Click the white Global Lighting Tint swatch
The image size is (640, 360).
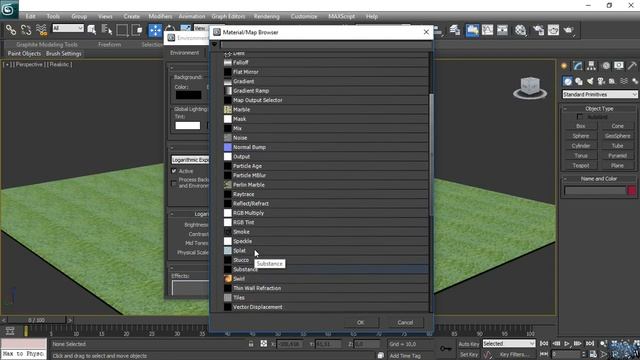click(188, 125)
